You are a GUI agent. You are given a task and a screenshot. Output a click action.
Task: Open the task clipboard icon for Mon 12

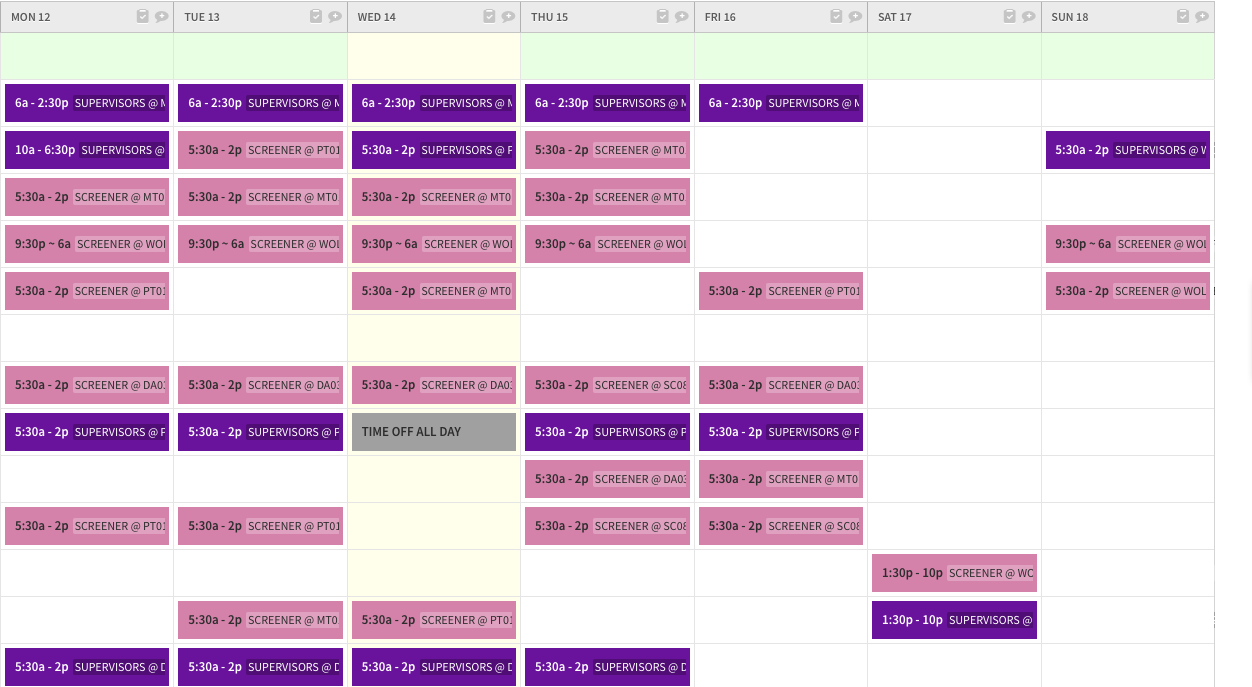click(142, 16)
